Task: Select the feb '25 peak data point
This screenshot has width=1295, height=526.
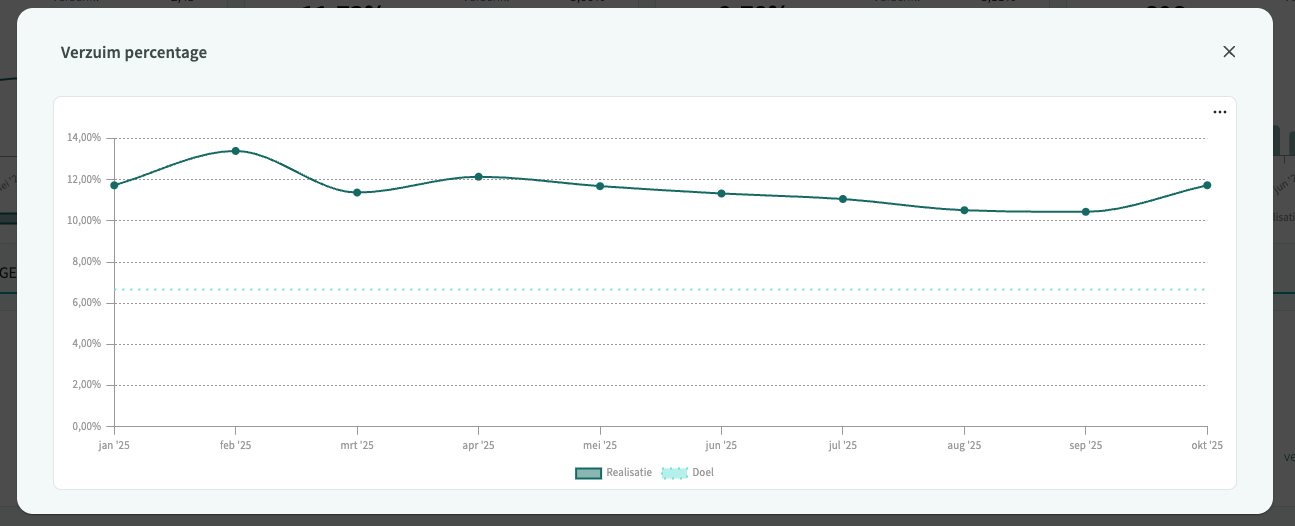Action: tap(236, 151)
